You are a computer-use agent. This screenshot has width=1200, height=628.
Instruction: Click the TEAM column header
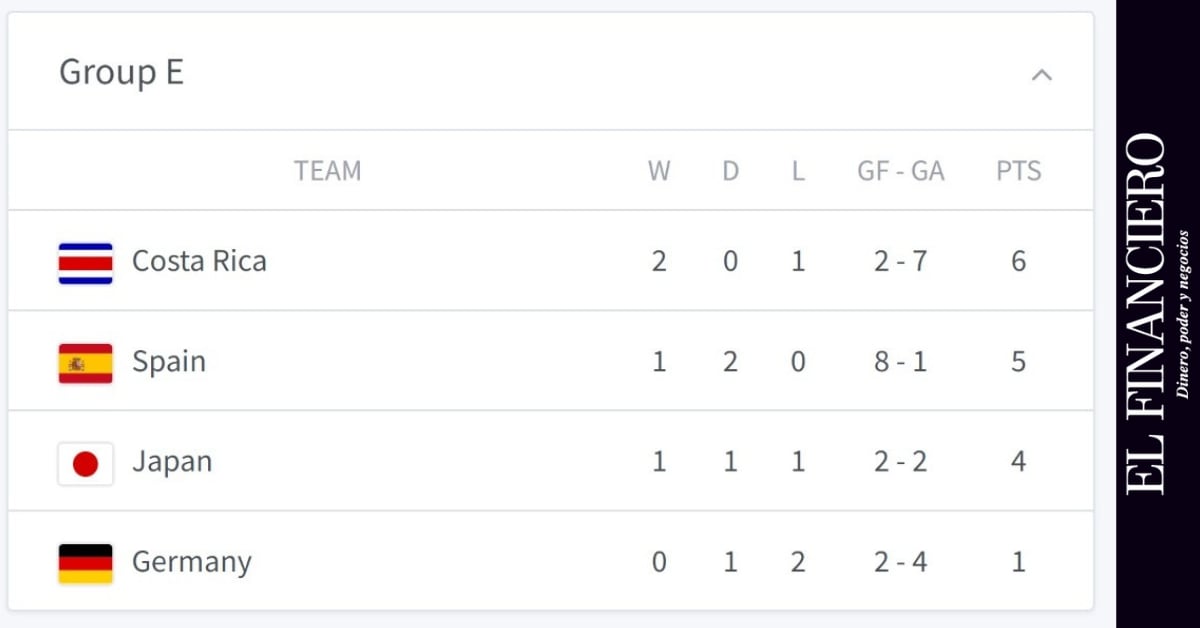[327, 171]
